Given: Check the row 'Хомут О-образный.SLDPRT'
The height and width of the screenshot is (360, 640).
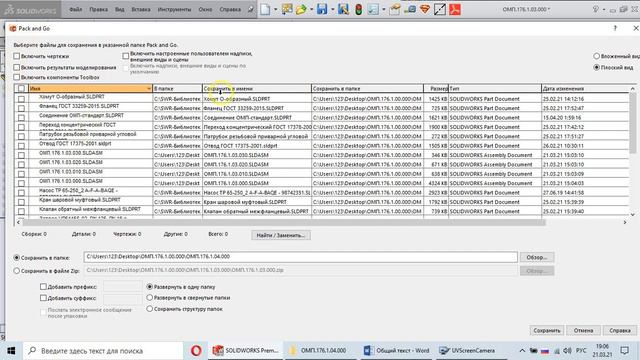Looking at the screenshot, I should (x=21, y=99).
